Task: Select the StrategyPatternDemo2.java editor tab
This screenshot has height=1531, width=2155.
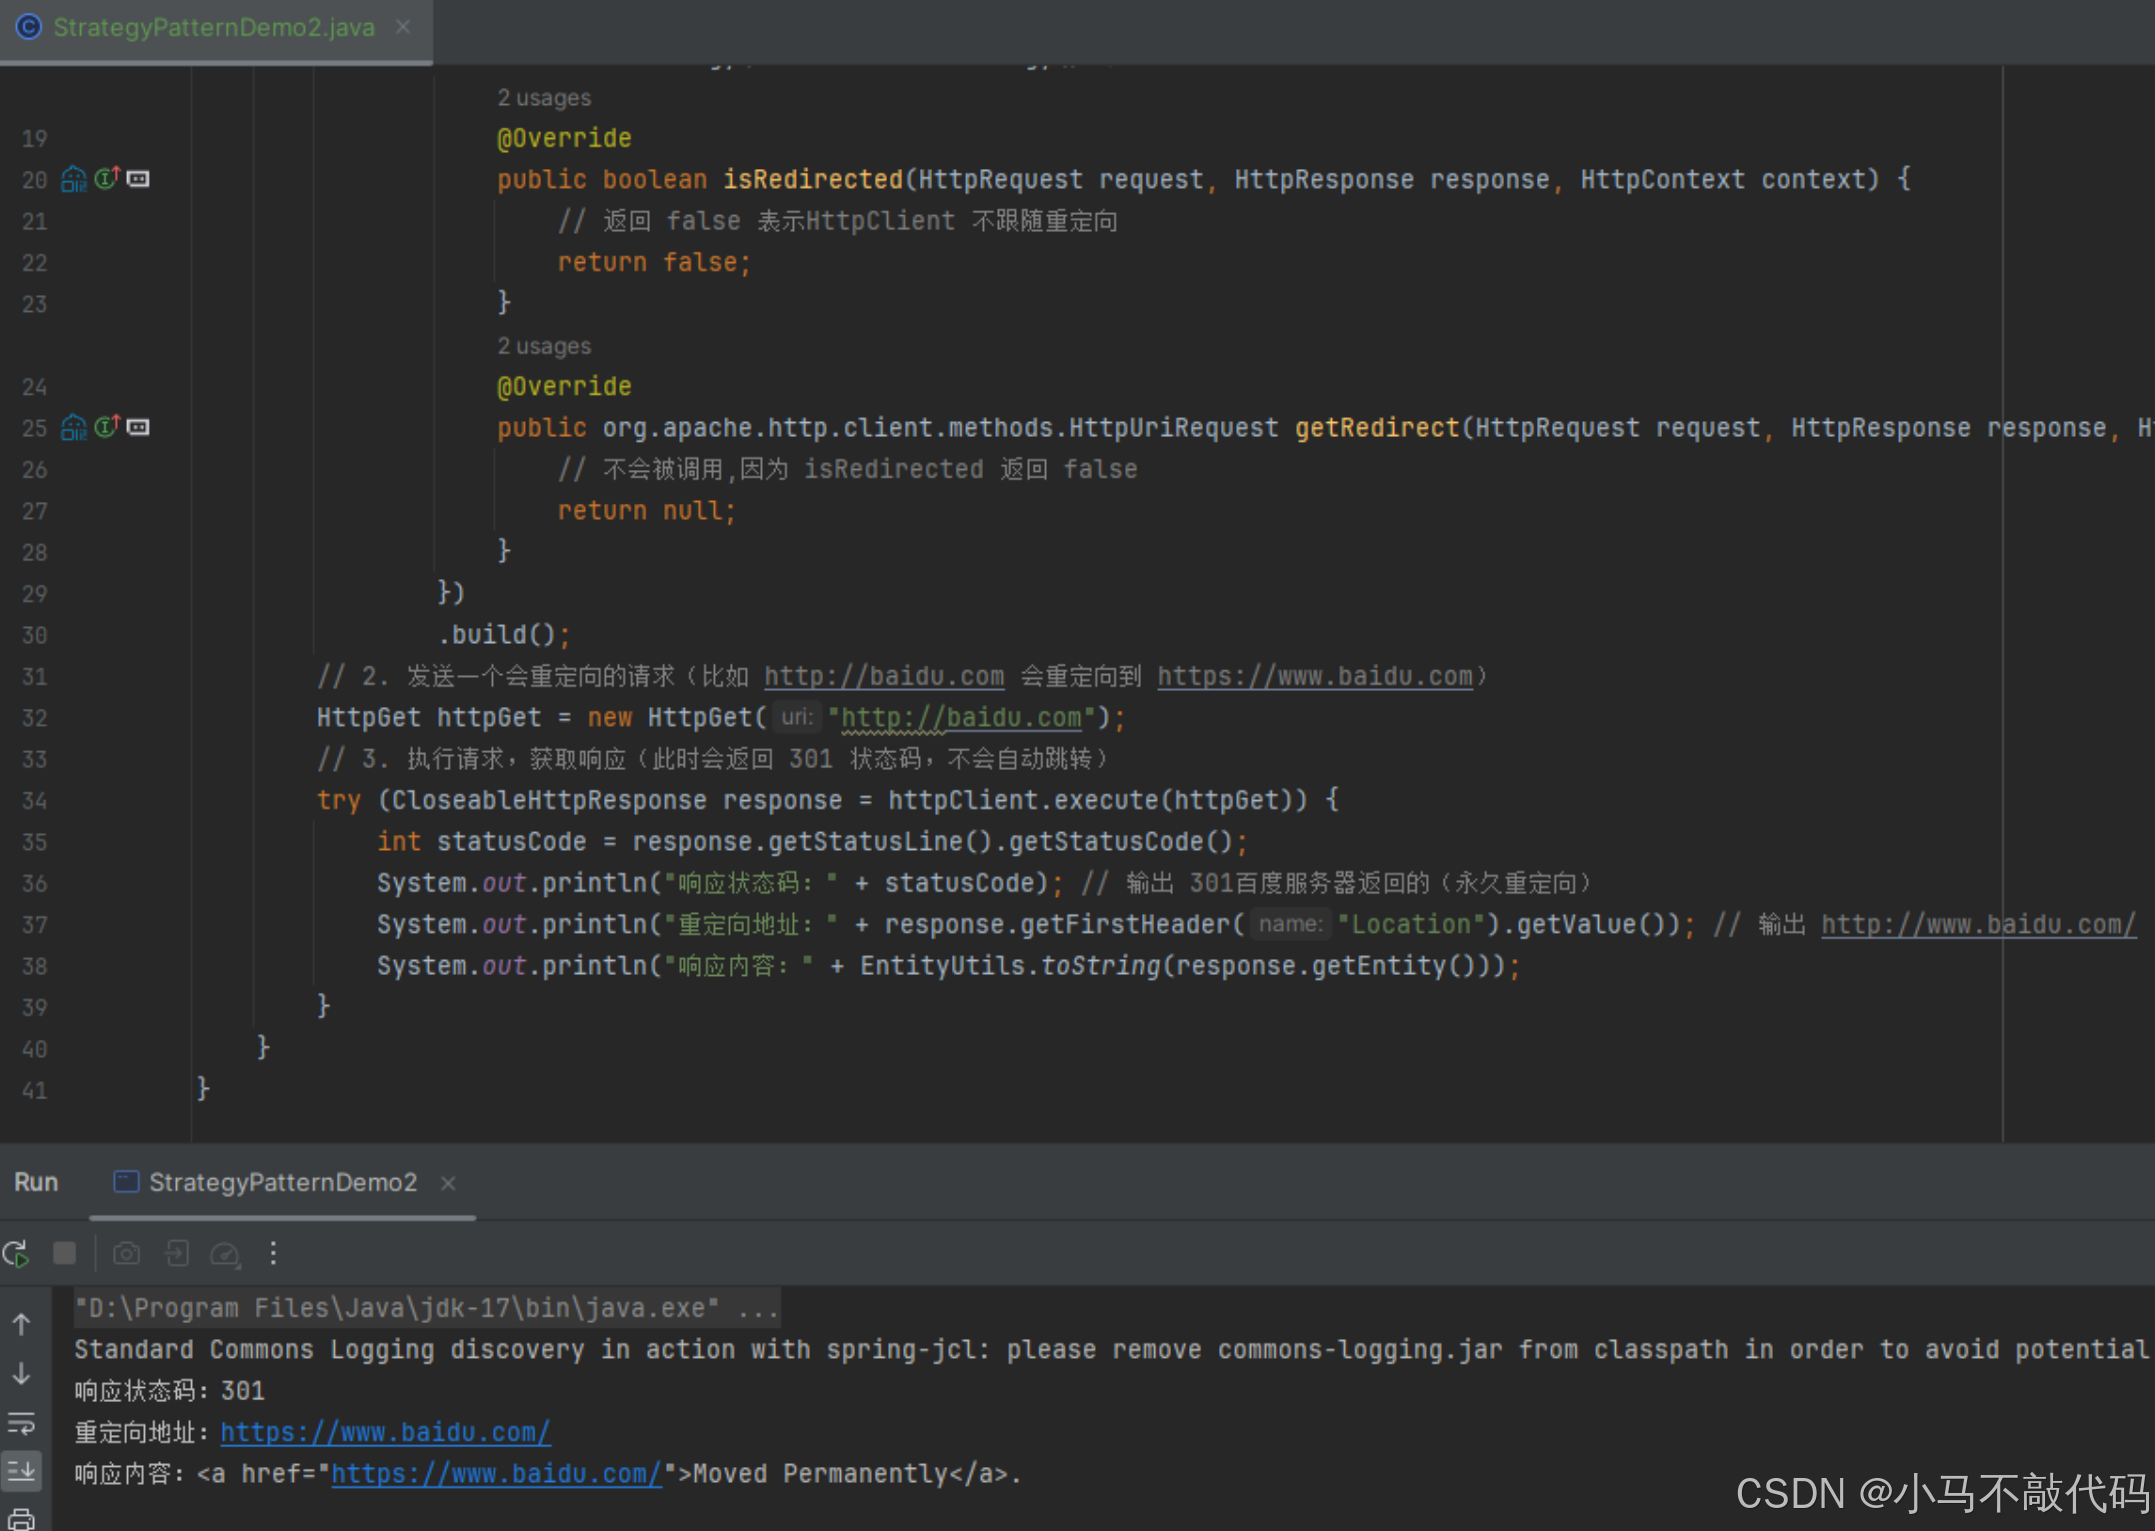Action: point(213,28)
